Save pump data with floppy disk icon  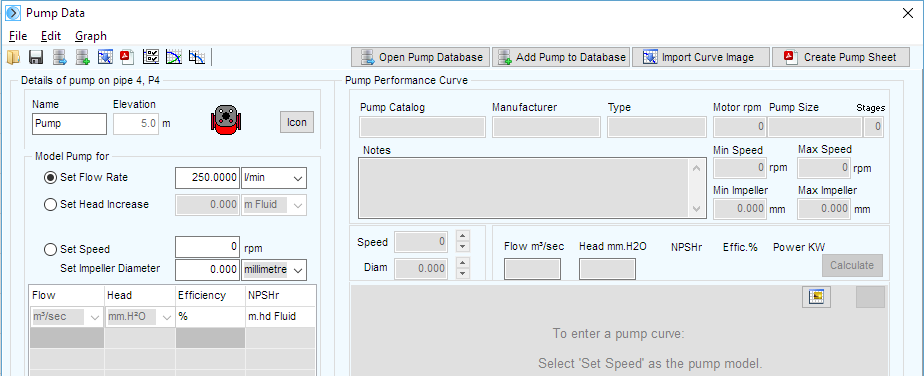coord(36,57)
